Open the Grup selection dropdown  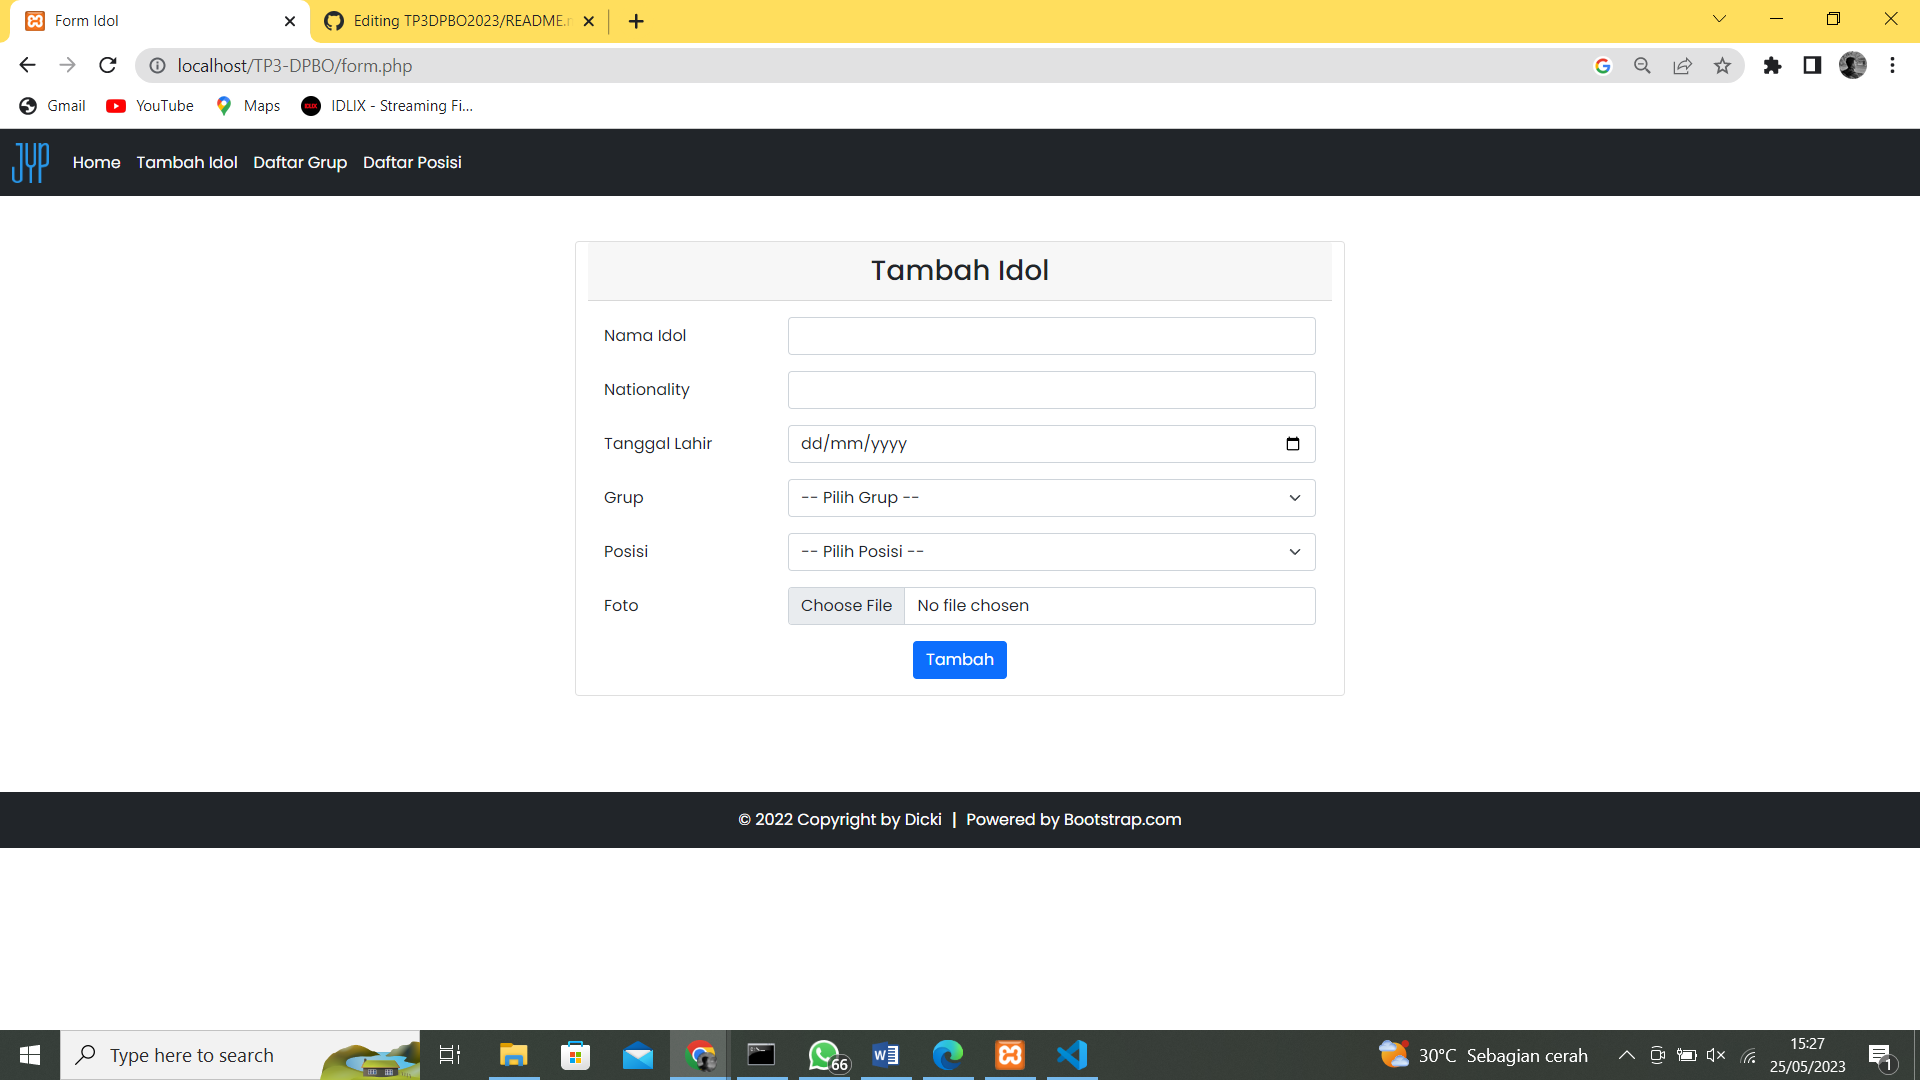point(1051,497)
